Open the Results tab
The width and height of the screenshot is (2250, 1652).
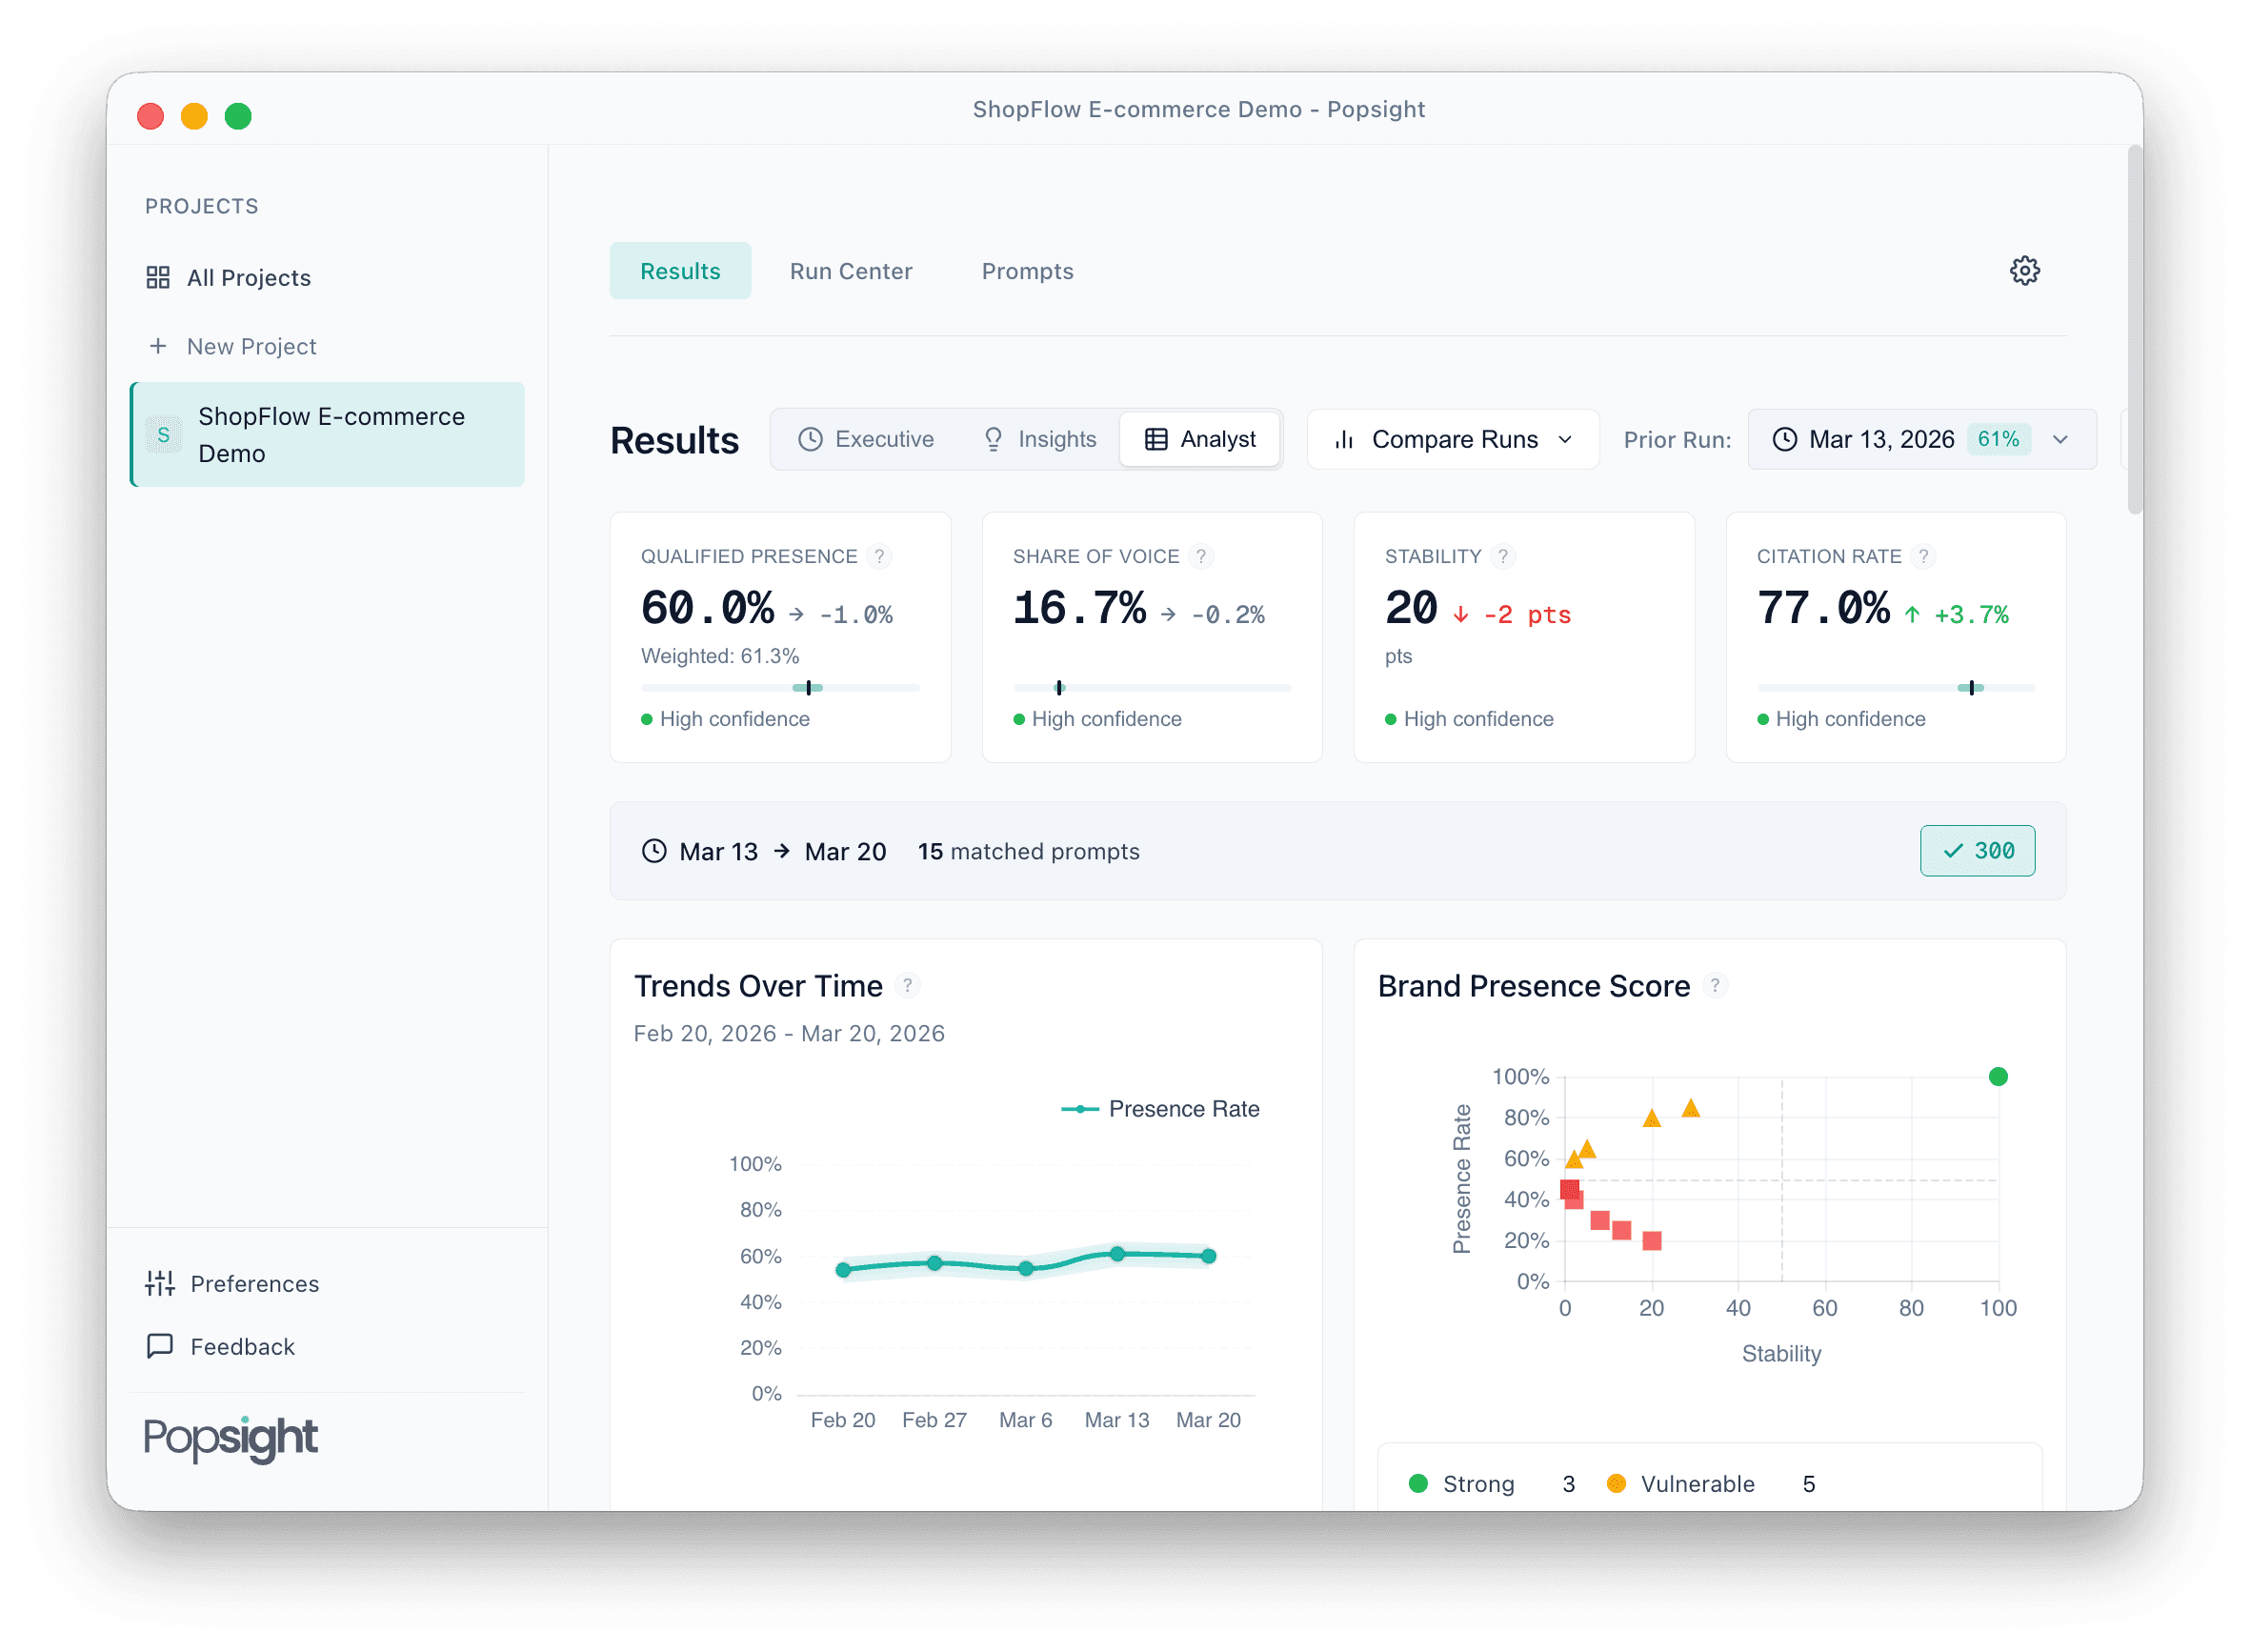(680, 271)
